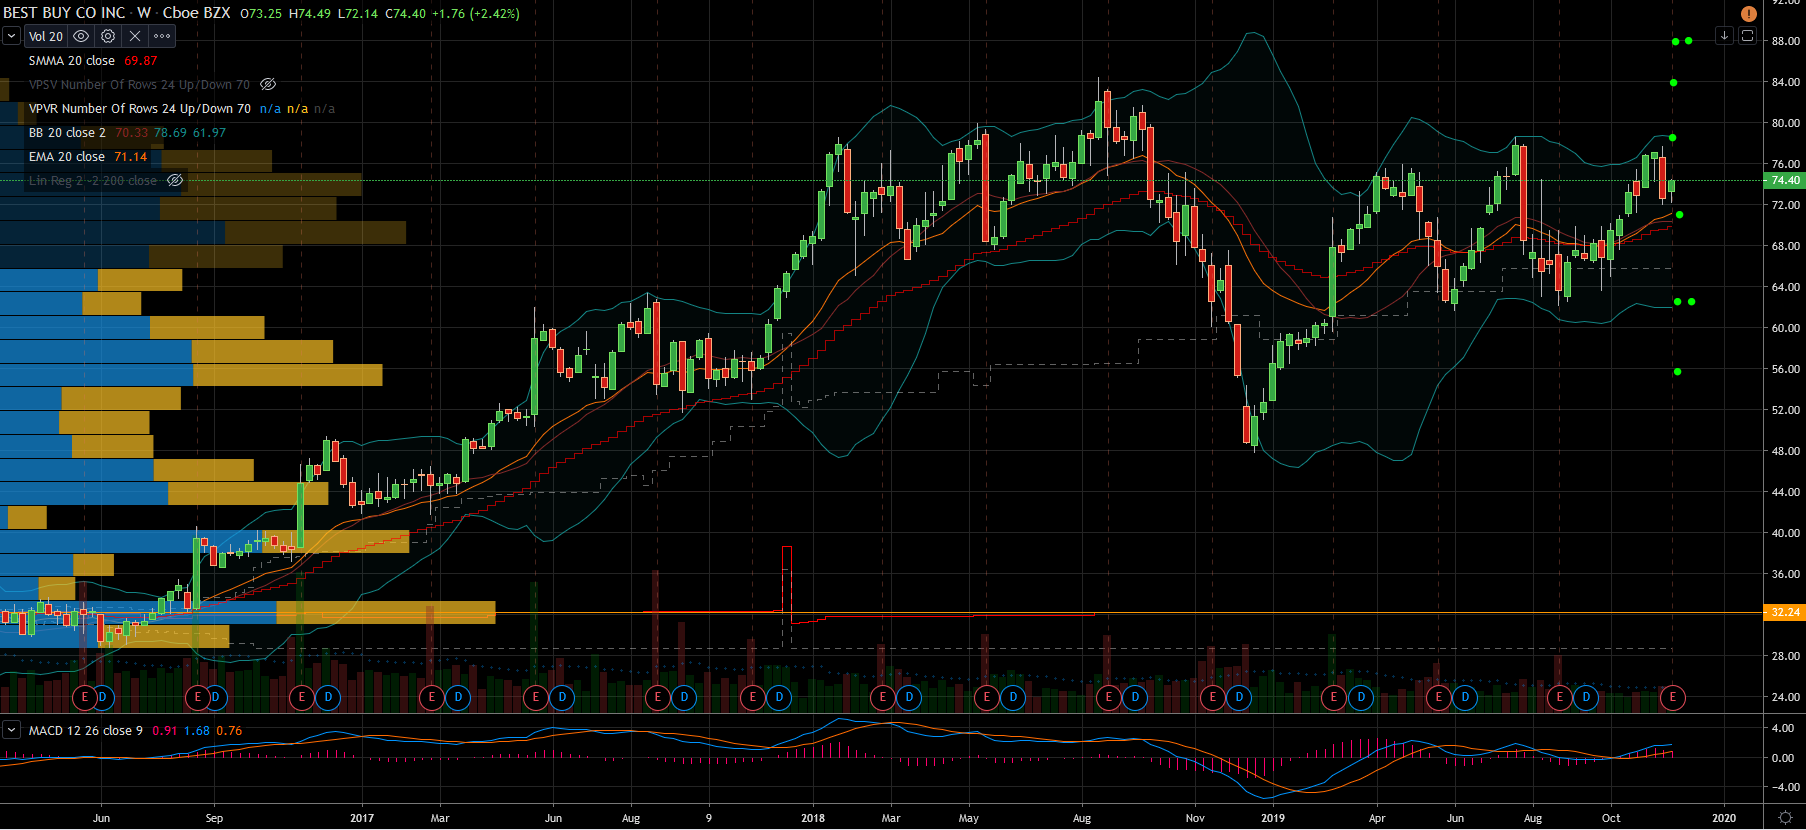
Task: Click the move pane down arrow
Action: pos(1724,36)
